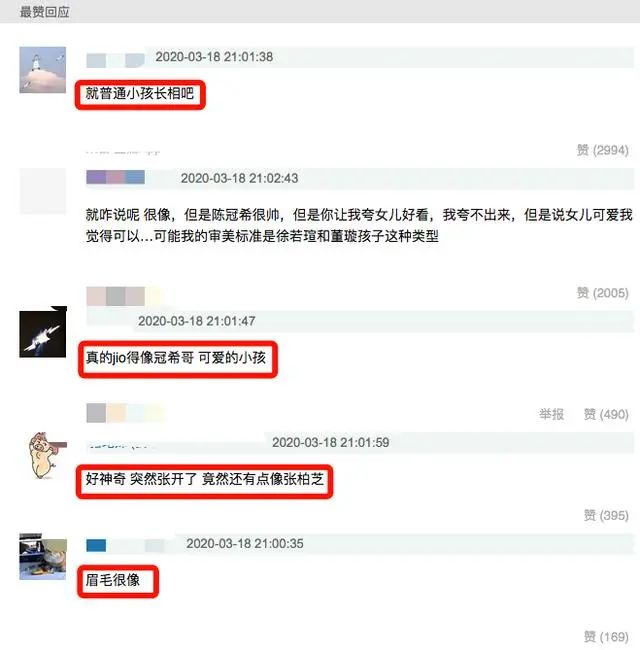
Task: Select the 最赞回应 header tab
Action: pos(44,12)
